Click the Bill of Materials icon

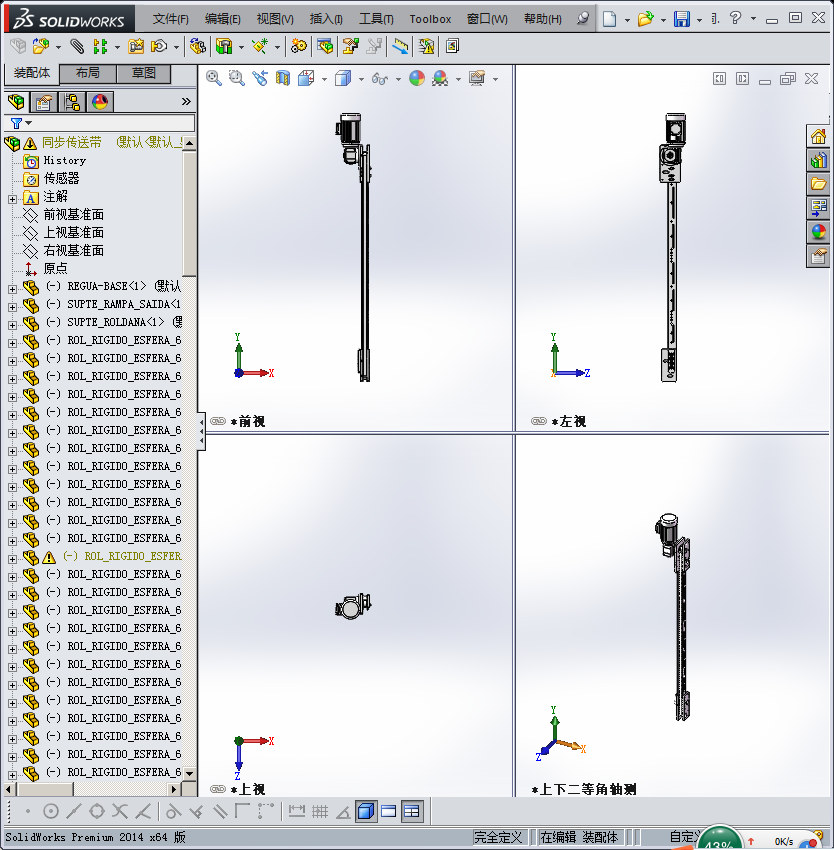pos(325,47)
